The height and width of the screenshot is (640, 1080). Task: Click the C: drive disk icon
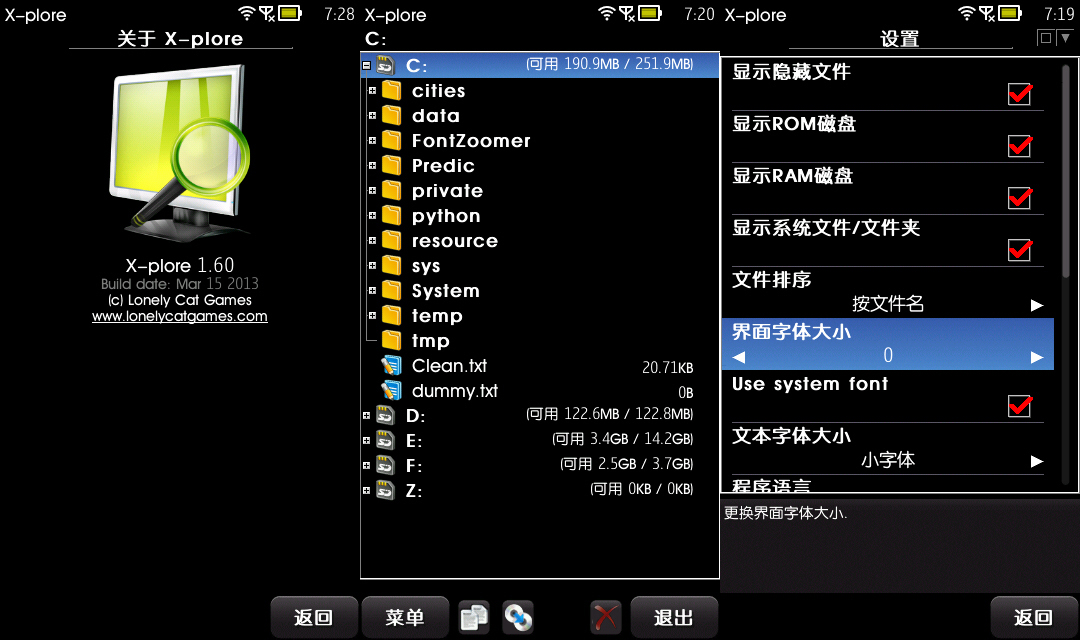(385, 65)
